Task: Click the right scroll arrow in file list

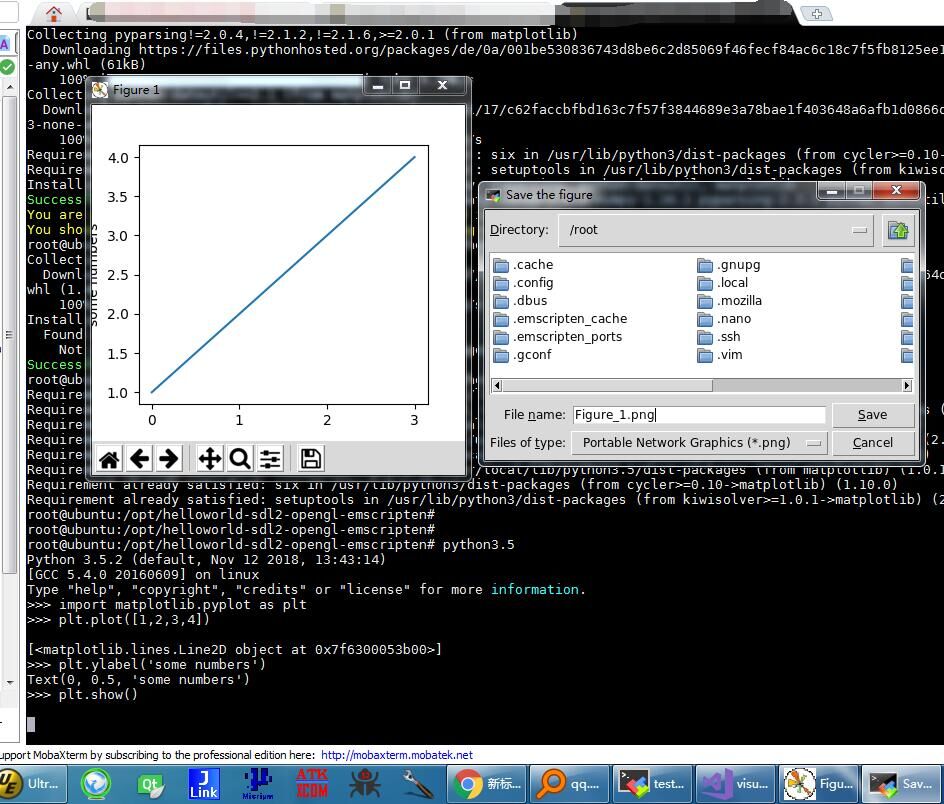Action: pos(907,385)
